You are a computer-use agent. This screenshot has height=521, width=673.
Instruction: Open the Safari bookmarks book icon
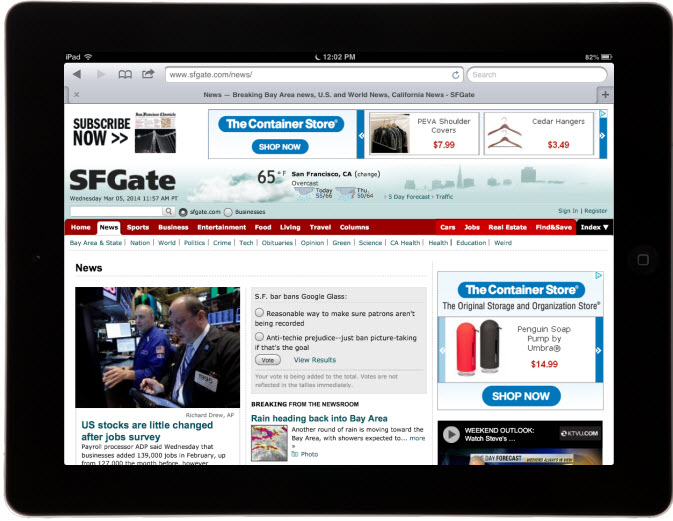pyautogui.click(x=125, y=75)
